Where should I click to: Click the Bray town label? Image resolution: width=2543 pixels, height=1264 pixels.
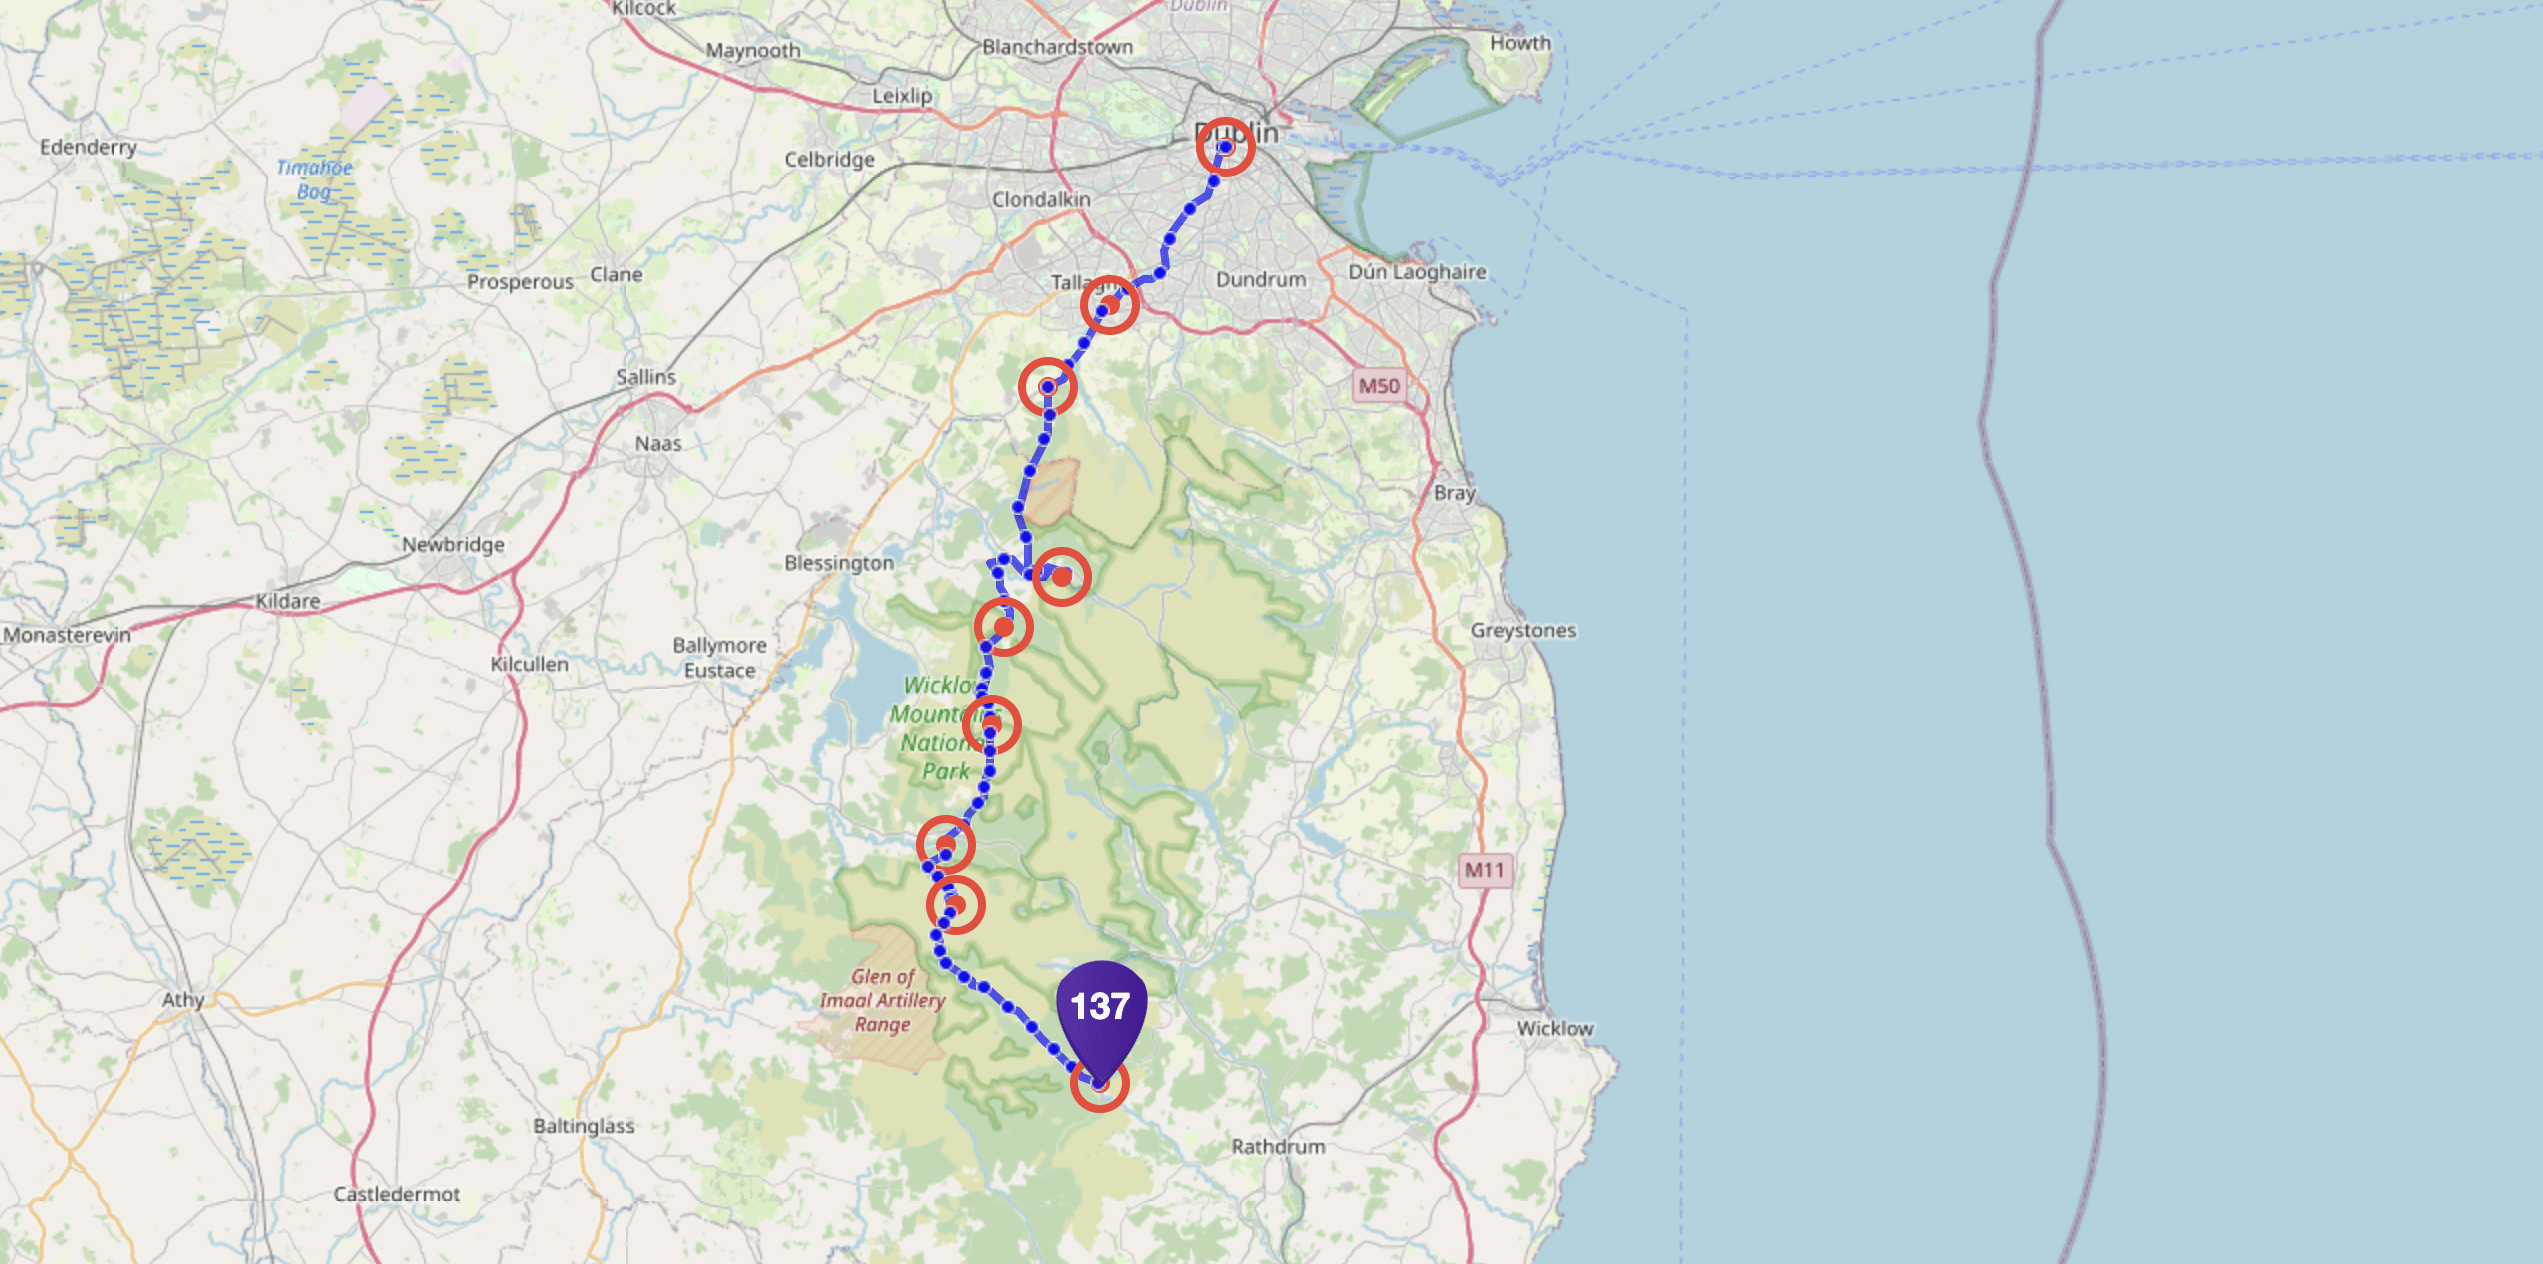pos(1455,493)
